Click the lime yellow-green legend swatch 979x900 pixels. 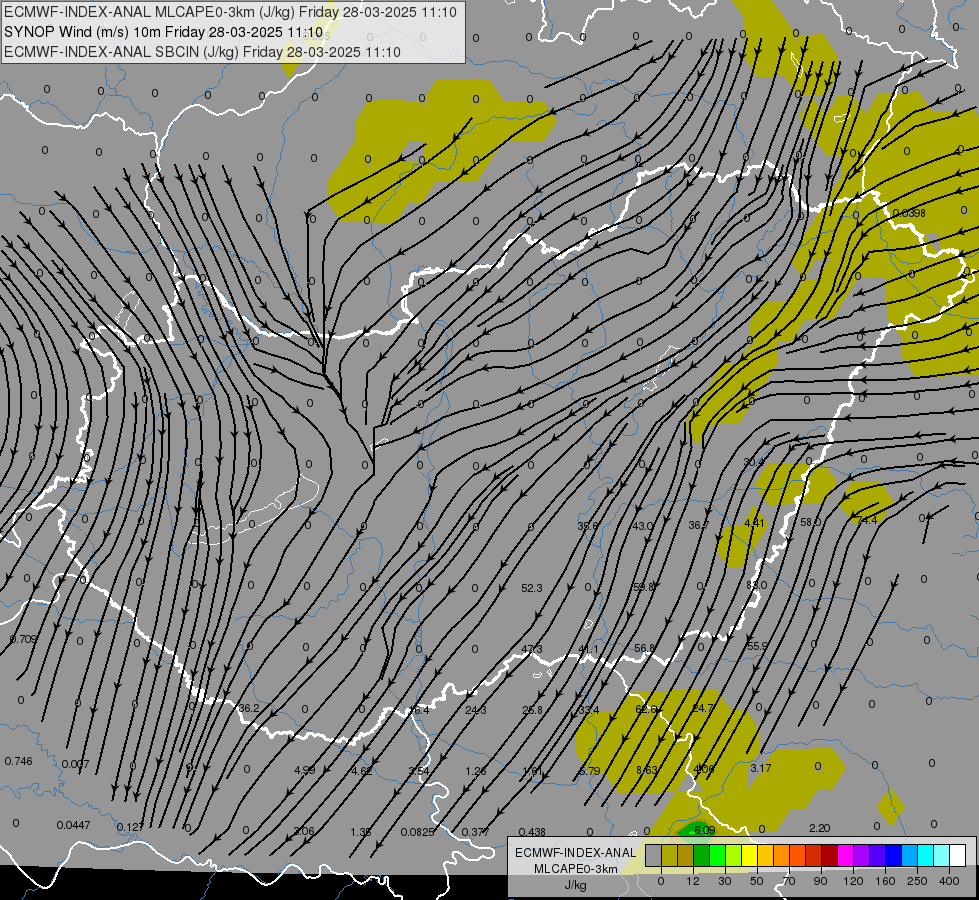pos(734,855)
